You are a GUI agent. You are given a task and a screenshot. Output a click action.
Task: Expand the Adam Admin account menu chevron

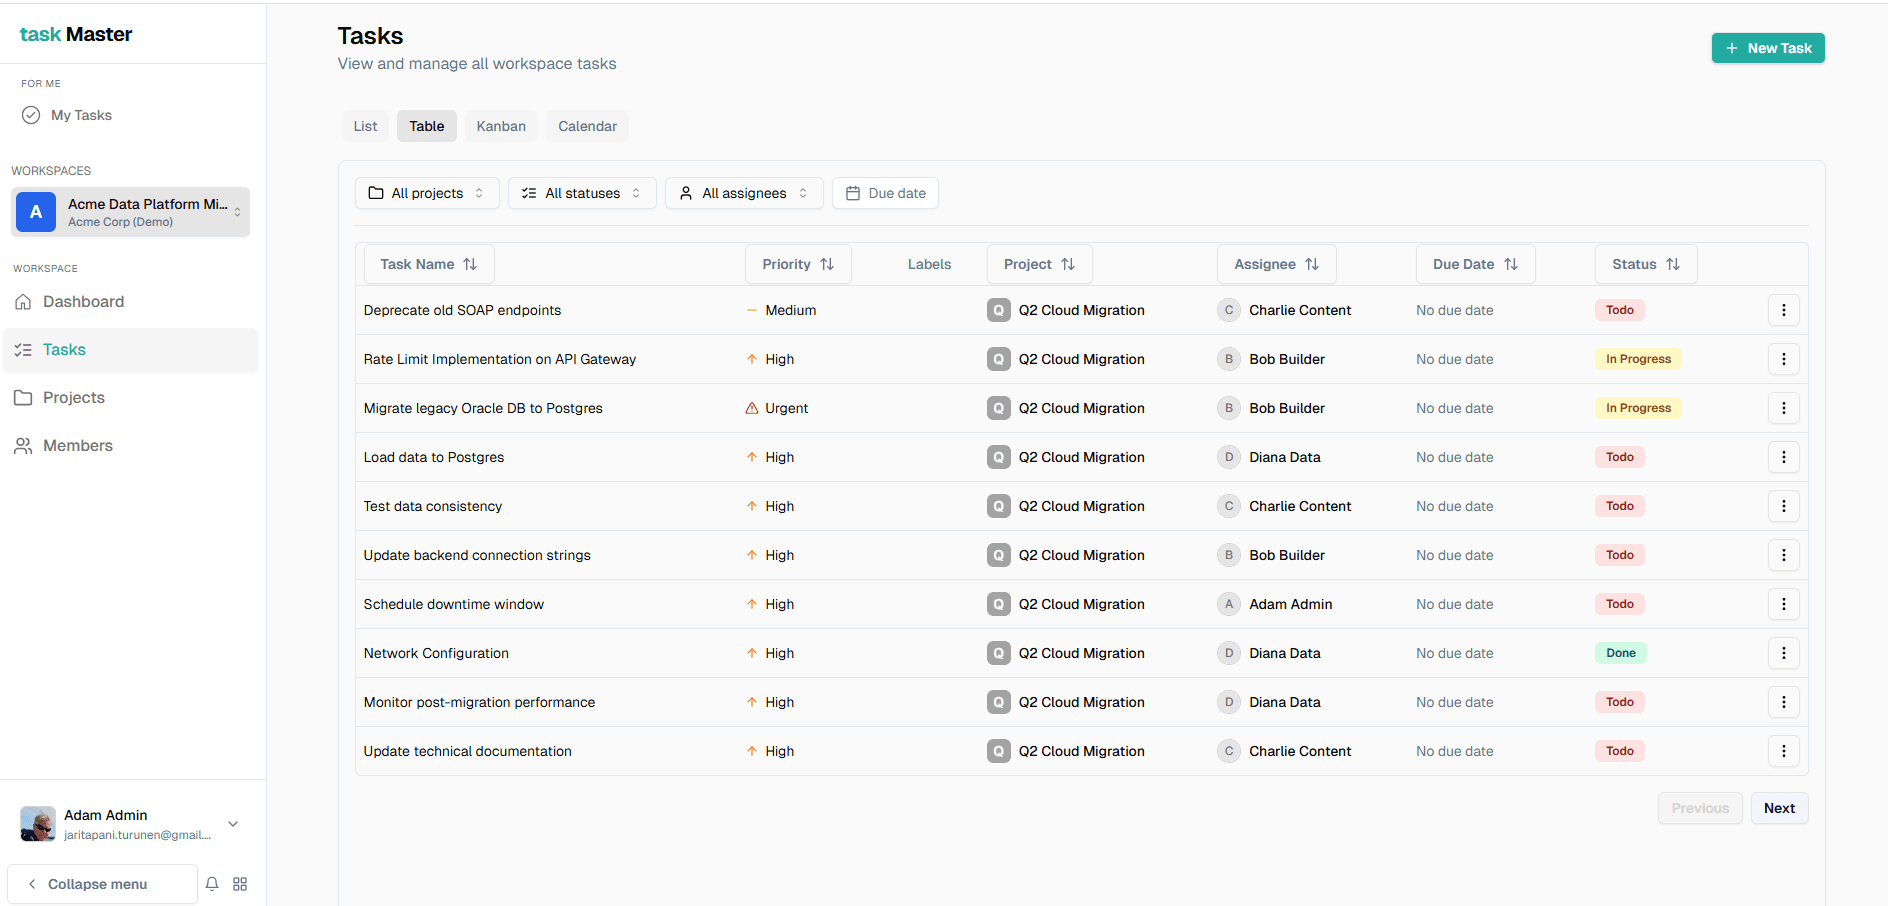pos(232,823)
